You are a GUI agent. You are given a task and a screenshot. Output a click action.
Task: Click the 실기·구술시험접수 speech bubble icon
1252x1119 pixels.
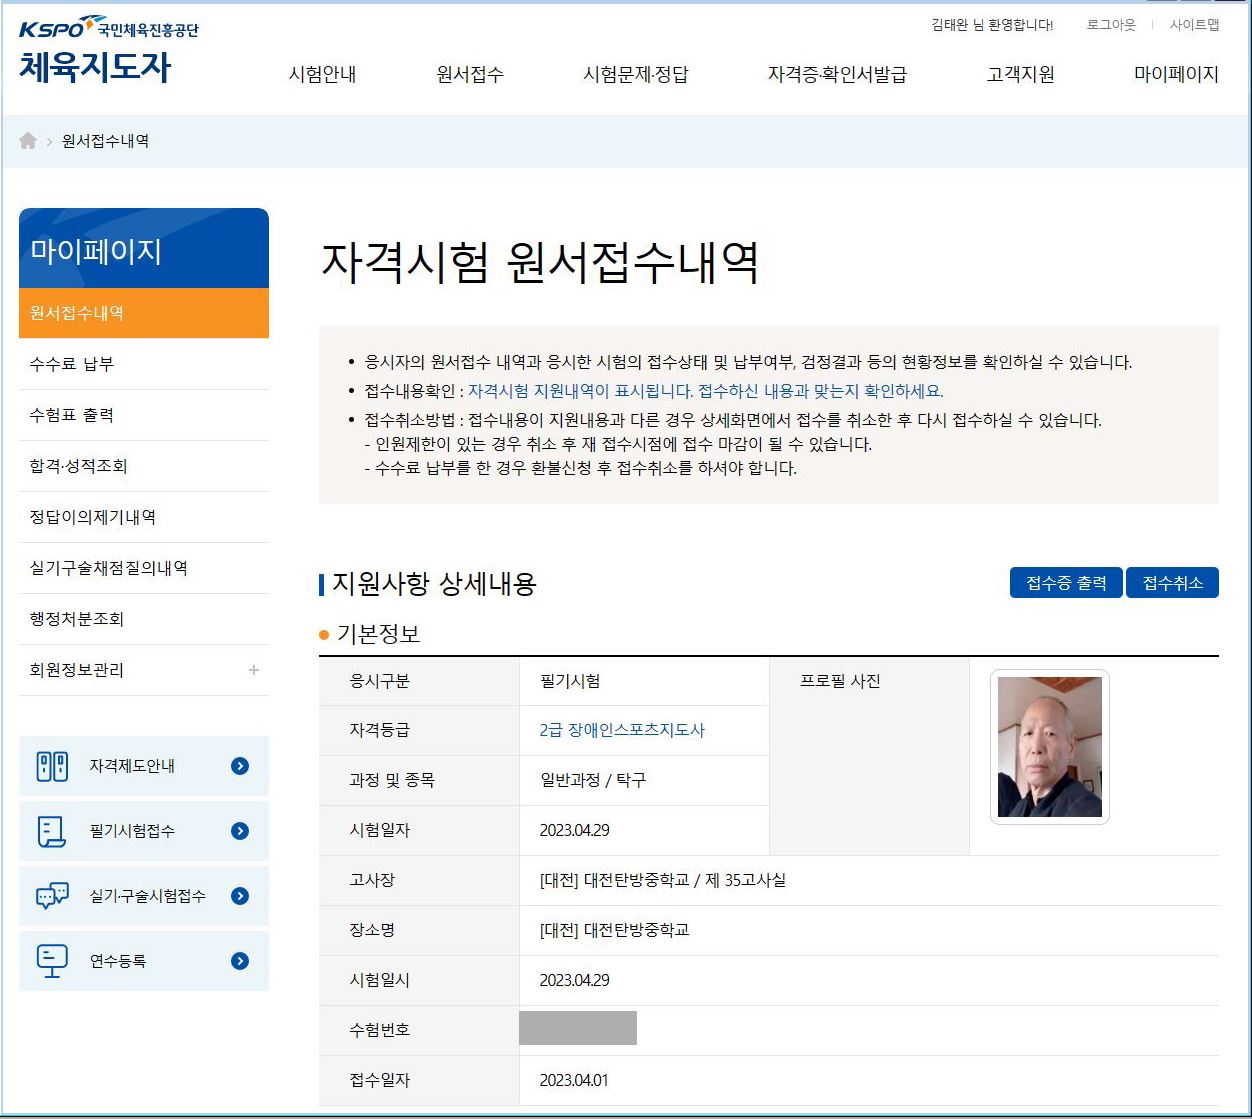point(52,896)
